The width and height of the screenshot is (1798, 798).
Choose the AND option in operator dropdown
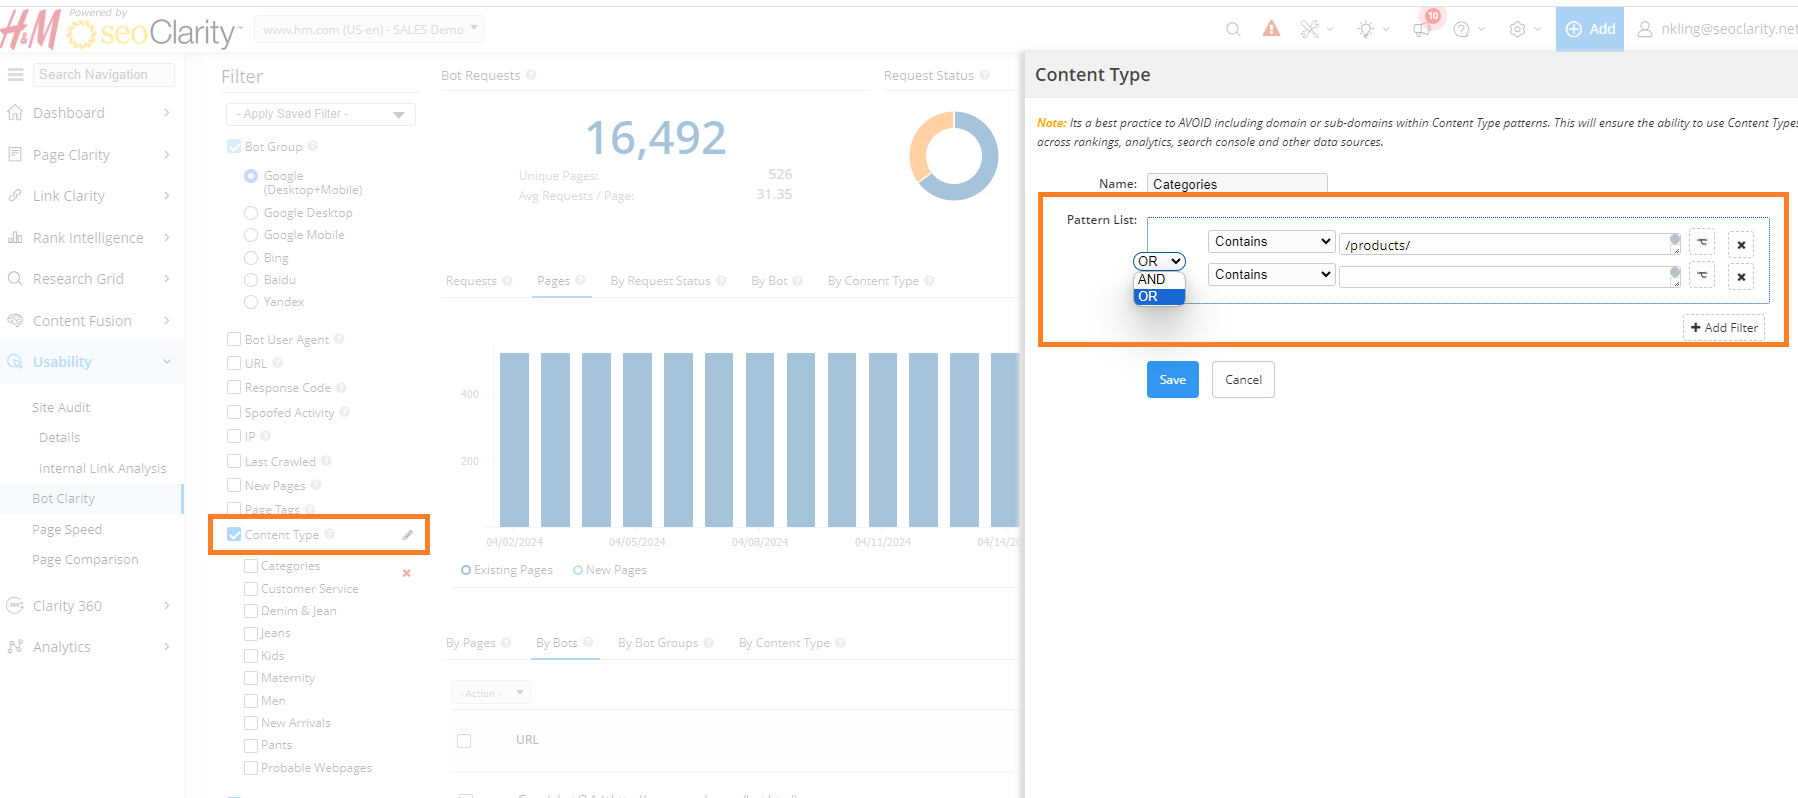(x=1152, y=280)
